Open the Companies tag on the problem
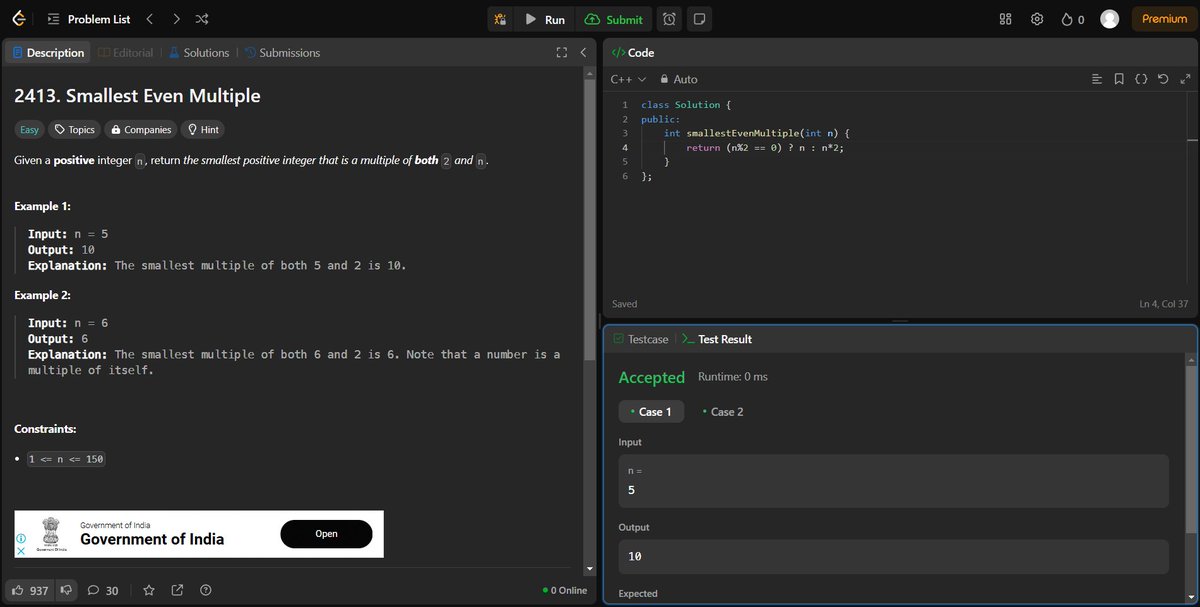The image size is (1200, 607). (x=140, y=129)
